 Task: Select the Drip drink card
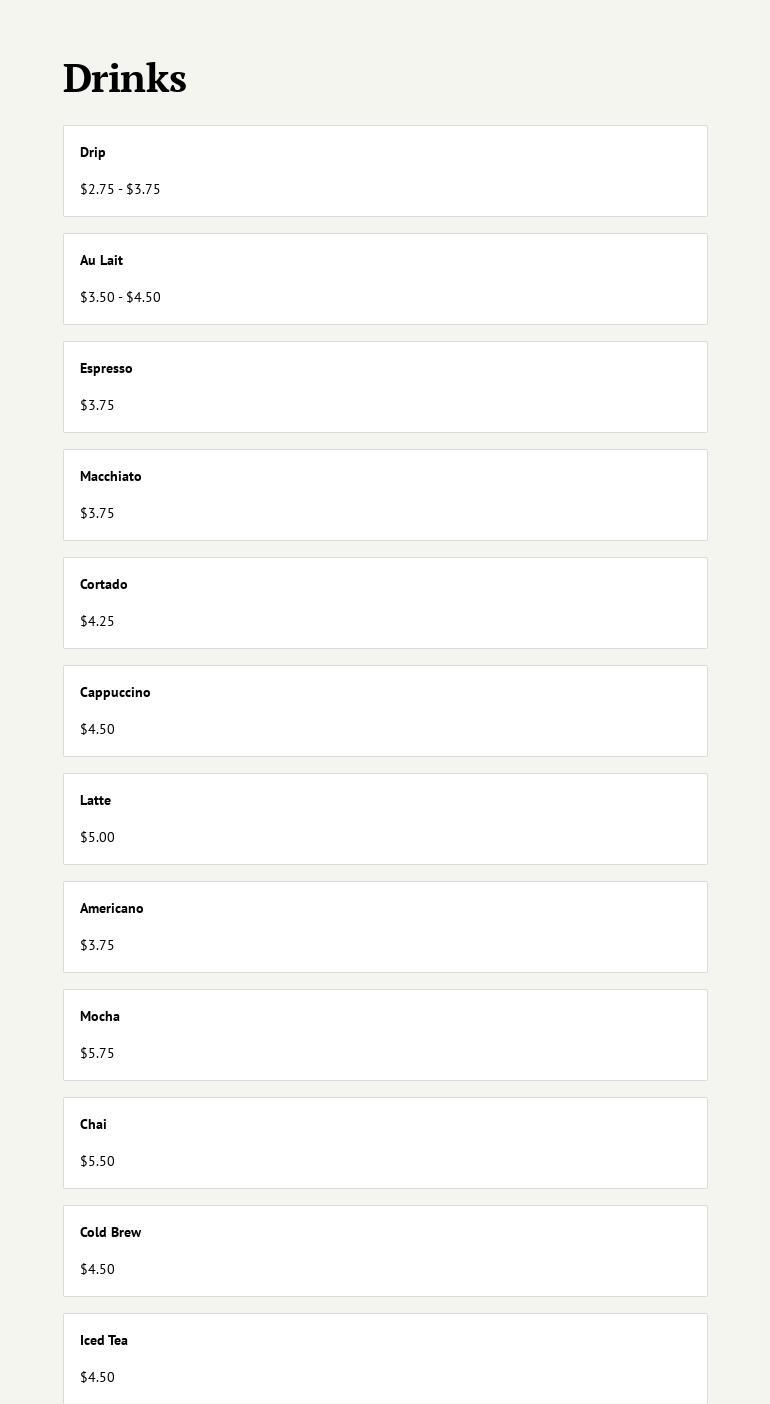click(385, 171)
